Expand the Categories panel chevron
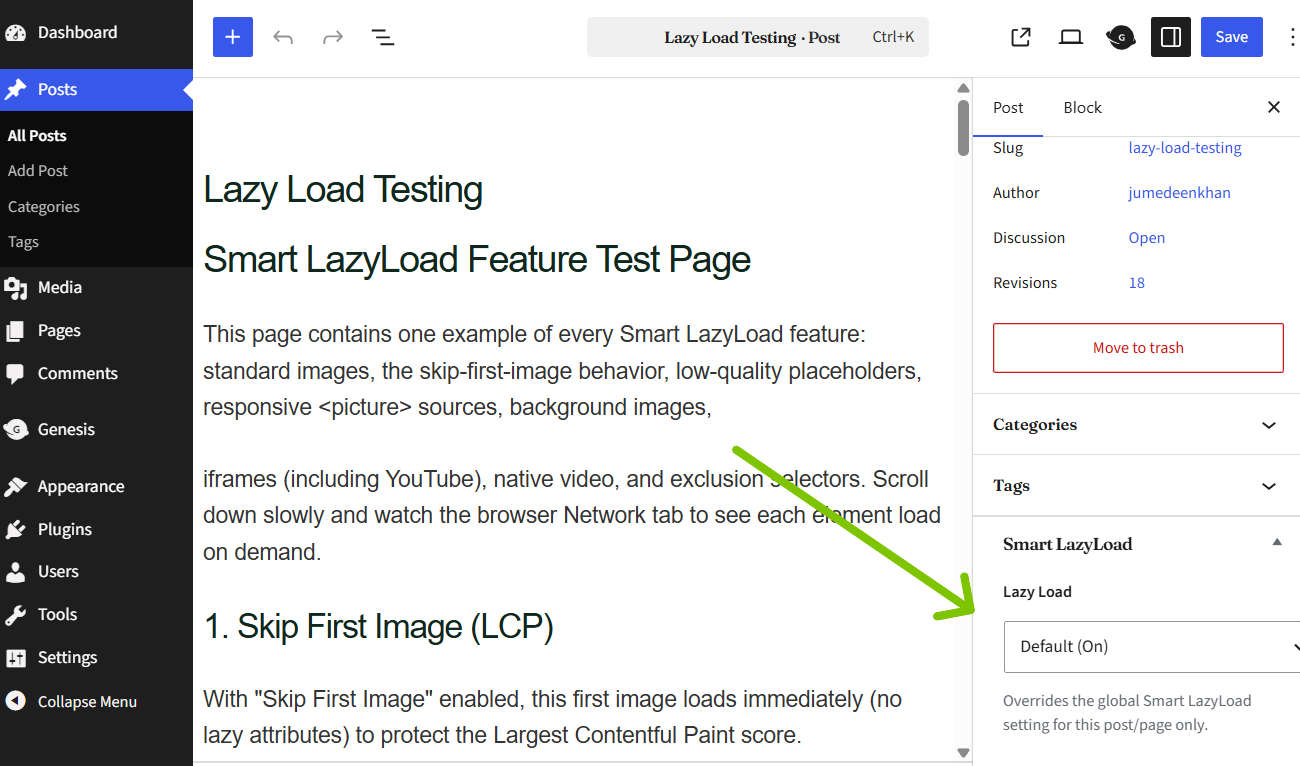Image resolution: width=1300 pixels, height=766 pixels. tap(1269, 425)
